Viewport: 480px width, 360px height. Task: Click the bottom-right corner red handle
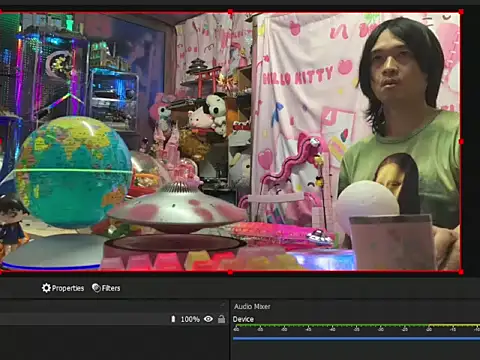[461, 272]
